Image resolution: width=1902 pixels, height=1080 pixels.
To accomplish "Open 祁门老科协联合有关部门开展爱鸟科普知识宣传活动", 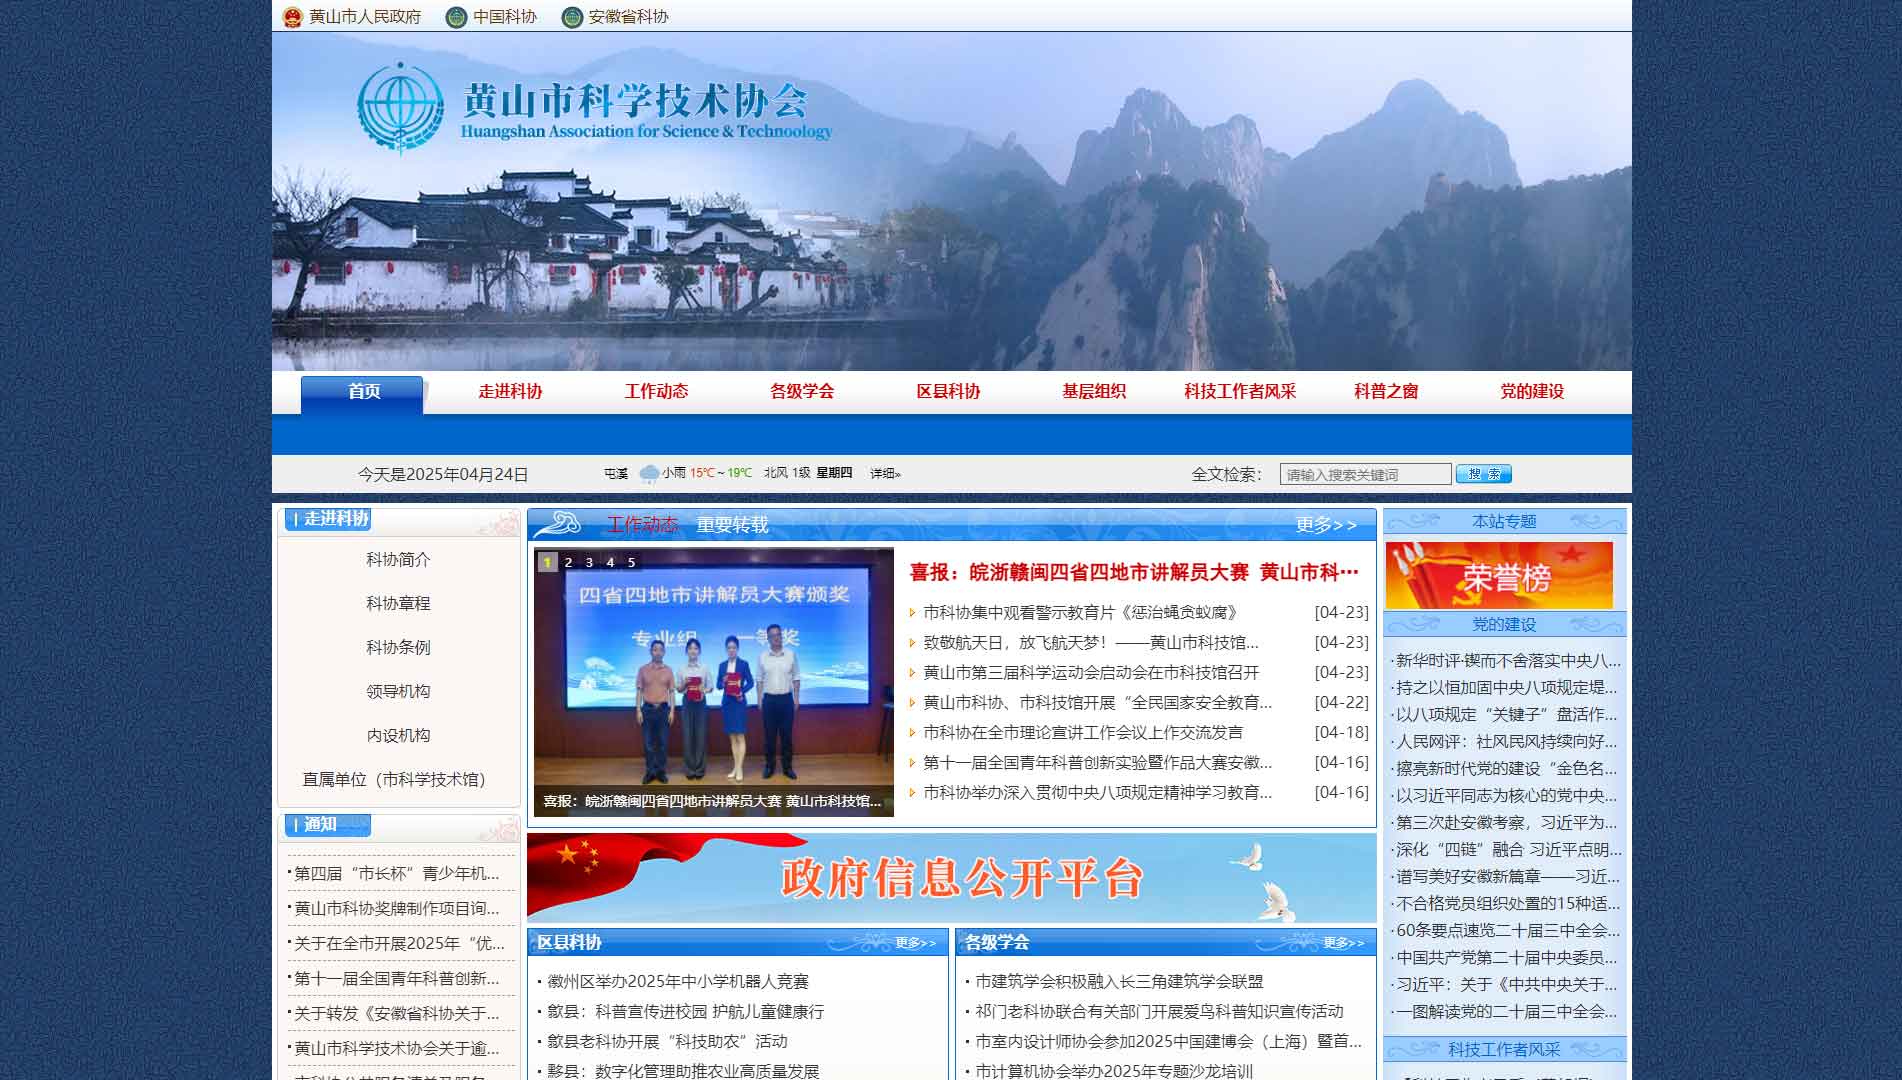I will tap(1159, 1012).
